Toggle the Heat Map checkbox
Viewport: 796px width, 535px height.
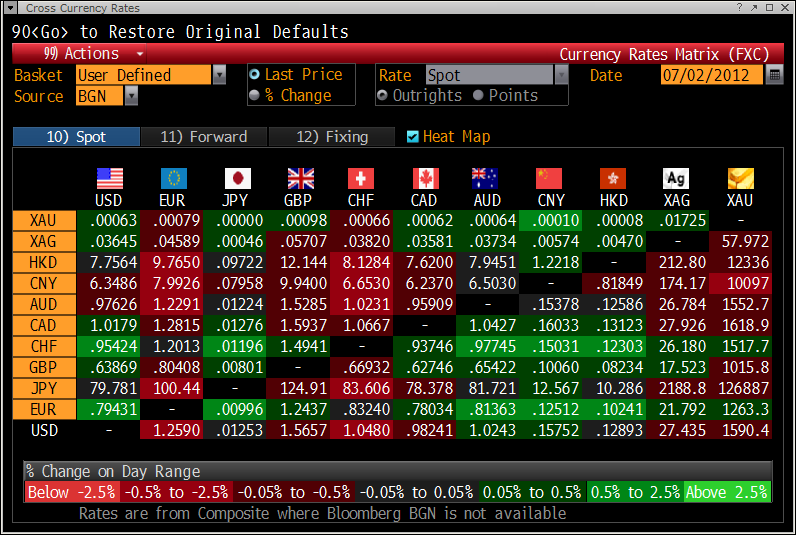(x=414, y=137)
